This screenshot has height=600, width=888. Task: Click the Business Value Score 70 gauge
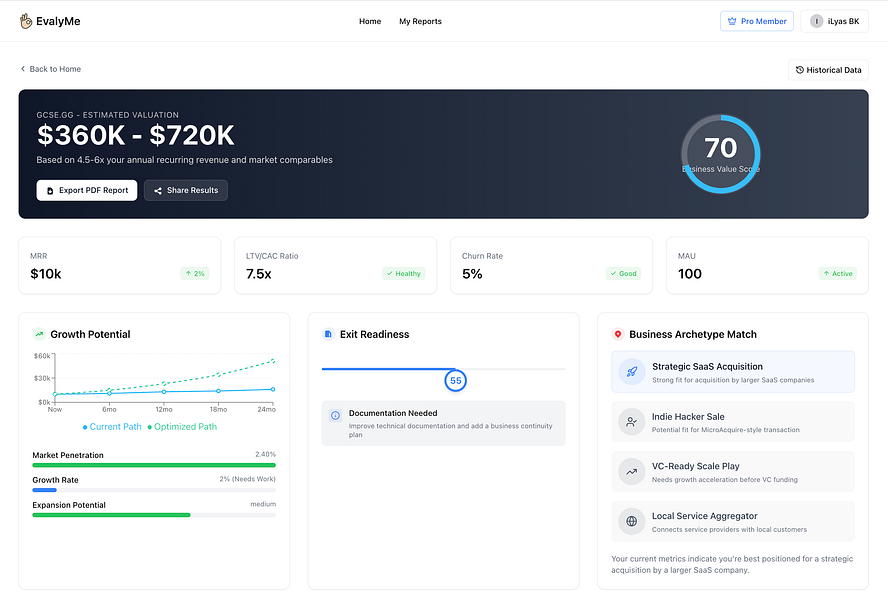pos(720,154)
